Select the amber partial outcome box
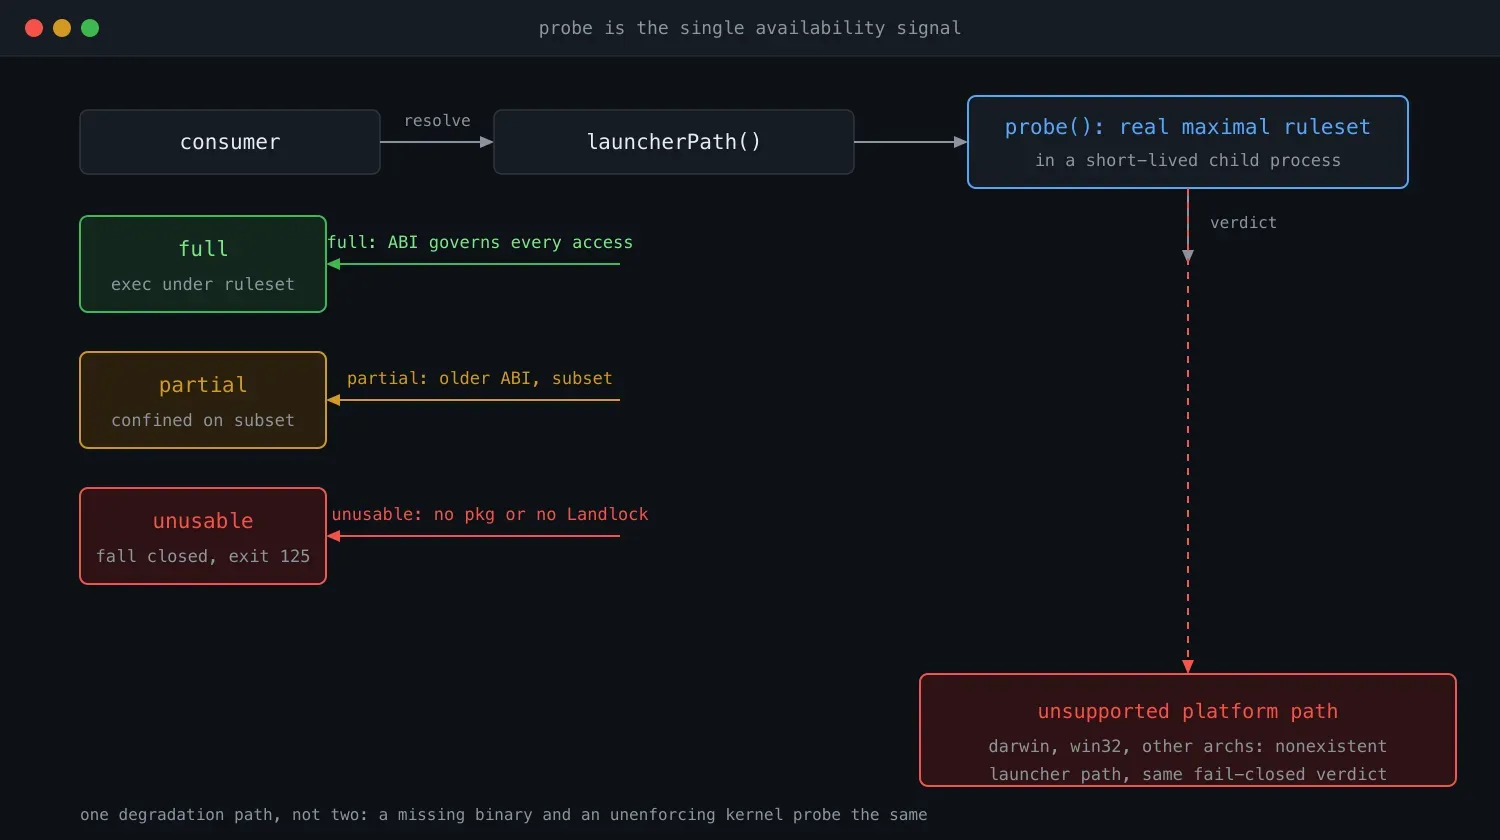Image resolution: width=1500 pixels, height=840 pixels. point(203,400)
